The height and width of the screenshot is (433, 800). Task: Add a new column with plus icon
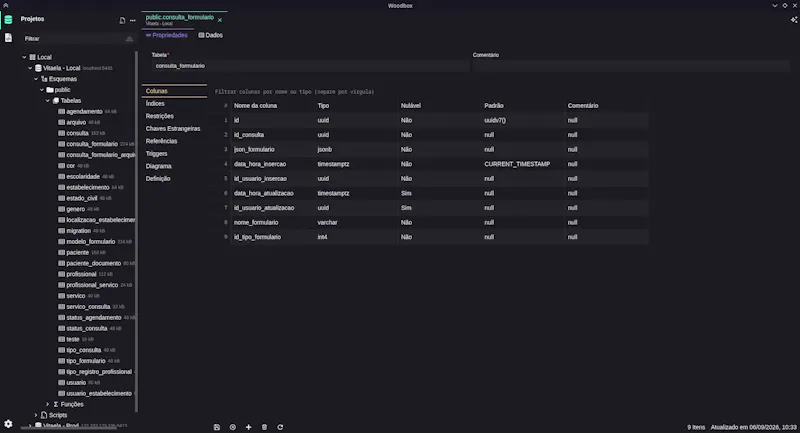pyautogui.click(x=248, y=427)
